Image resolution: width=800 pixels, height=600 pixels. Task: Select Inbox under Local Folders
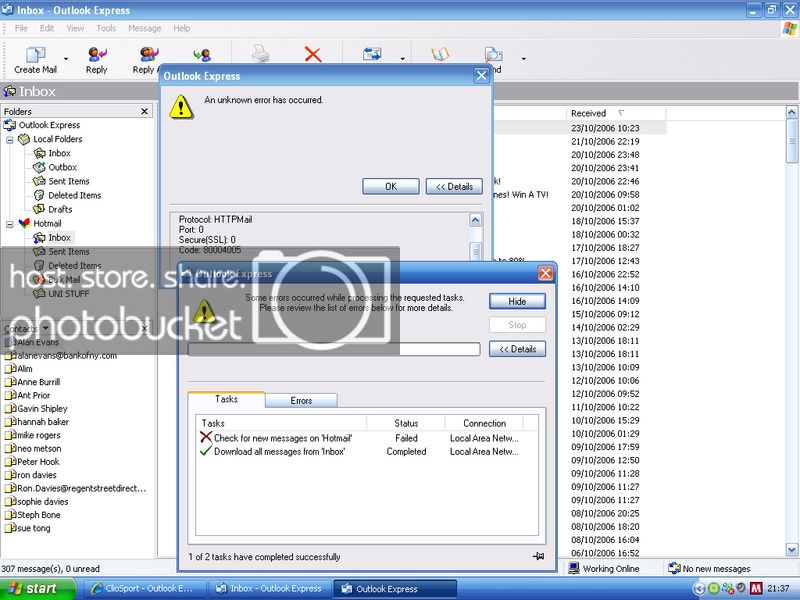(x=59, y=153)
